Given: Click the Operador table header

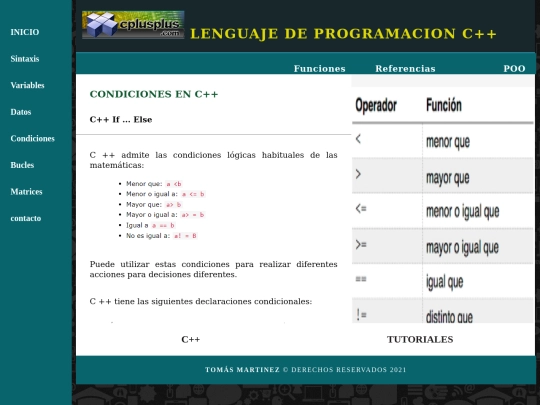Looking at the screenshot, I should click(x=376, y=105).
